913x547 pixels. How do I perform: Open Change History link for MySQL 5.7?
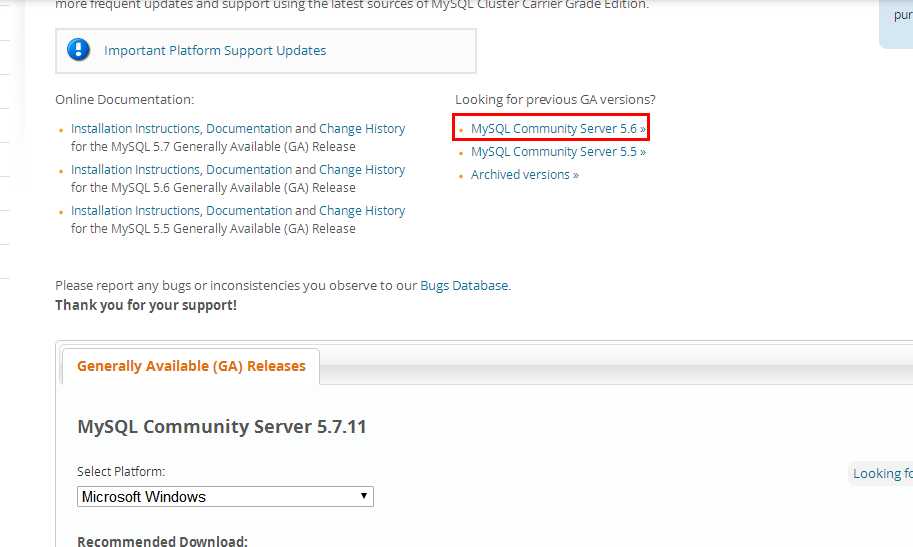[362, 128]
